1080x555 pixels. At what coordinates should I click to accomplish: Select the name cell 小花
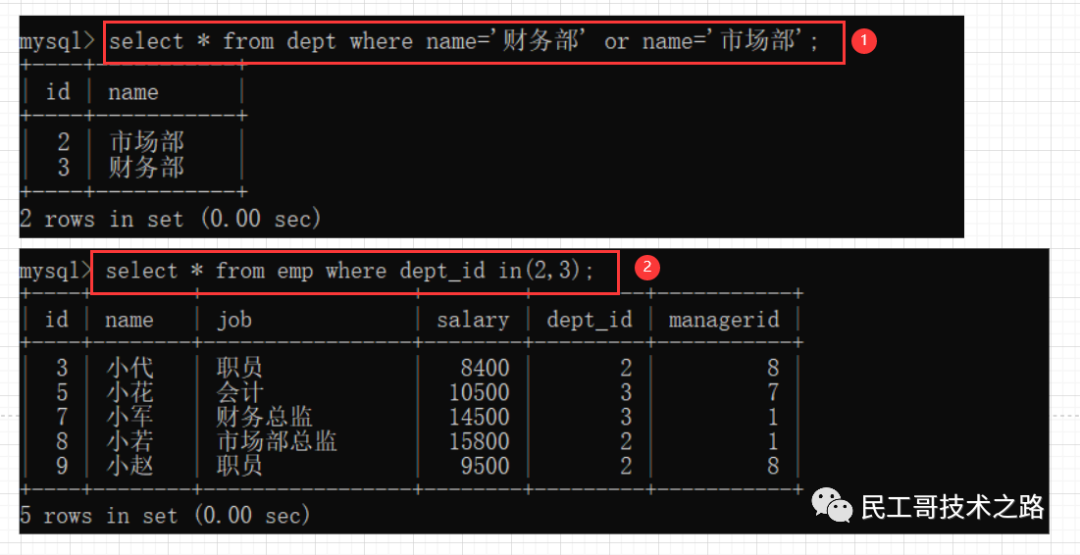pyautogui.click(x=129, y=392)
